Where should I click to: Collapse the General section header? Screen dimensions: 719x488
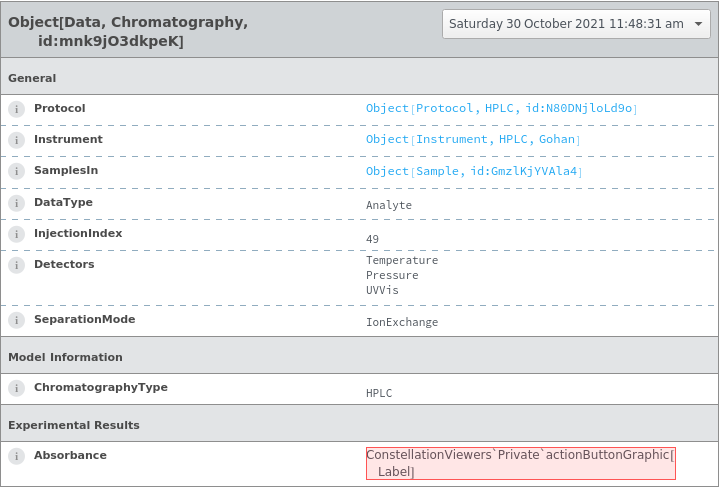coord(32,78)
